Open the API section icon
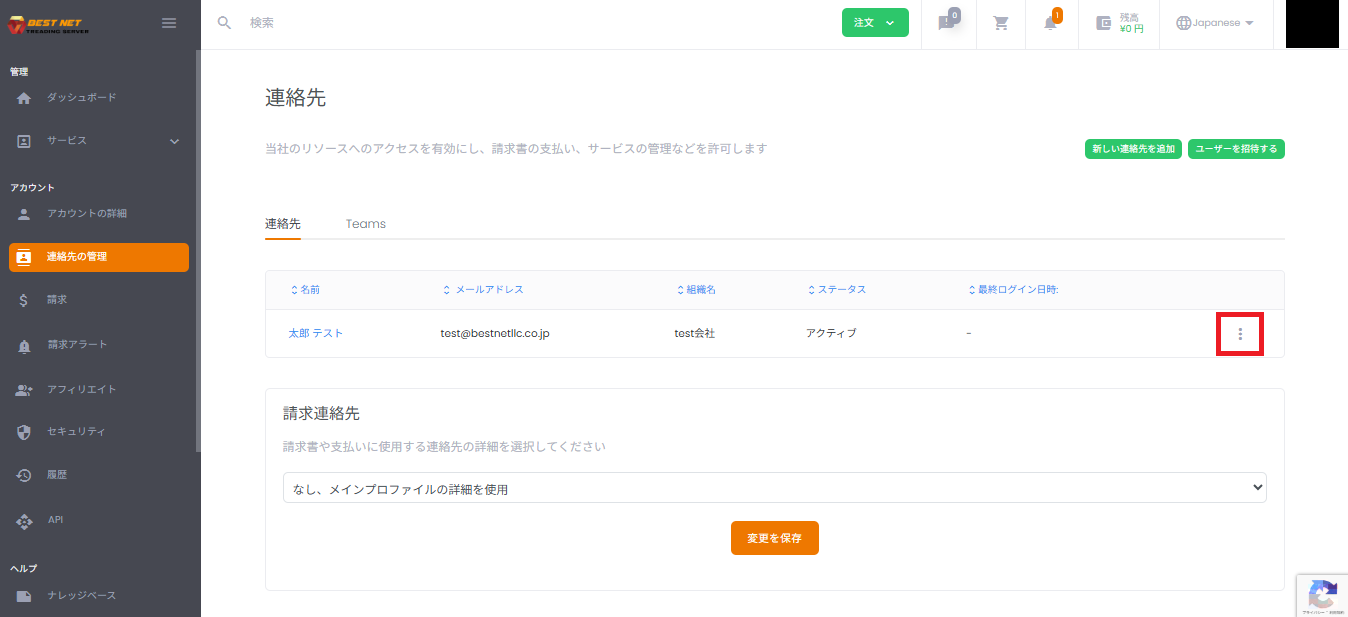This screenshot has width=1348, height=617. (x=22, y=519)
